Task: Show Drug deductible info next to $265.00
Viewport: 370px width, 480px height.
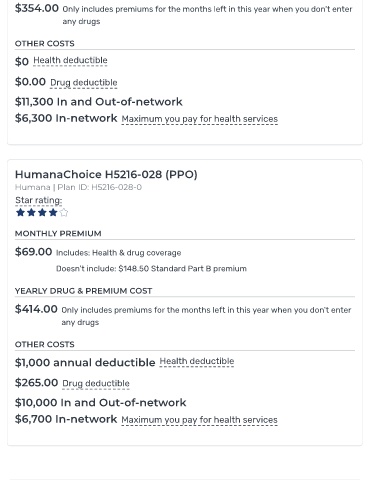Action: (x=96, y=384)
